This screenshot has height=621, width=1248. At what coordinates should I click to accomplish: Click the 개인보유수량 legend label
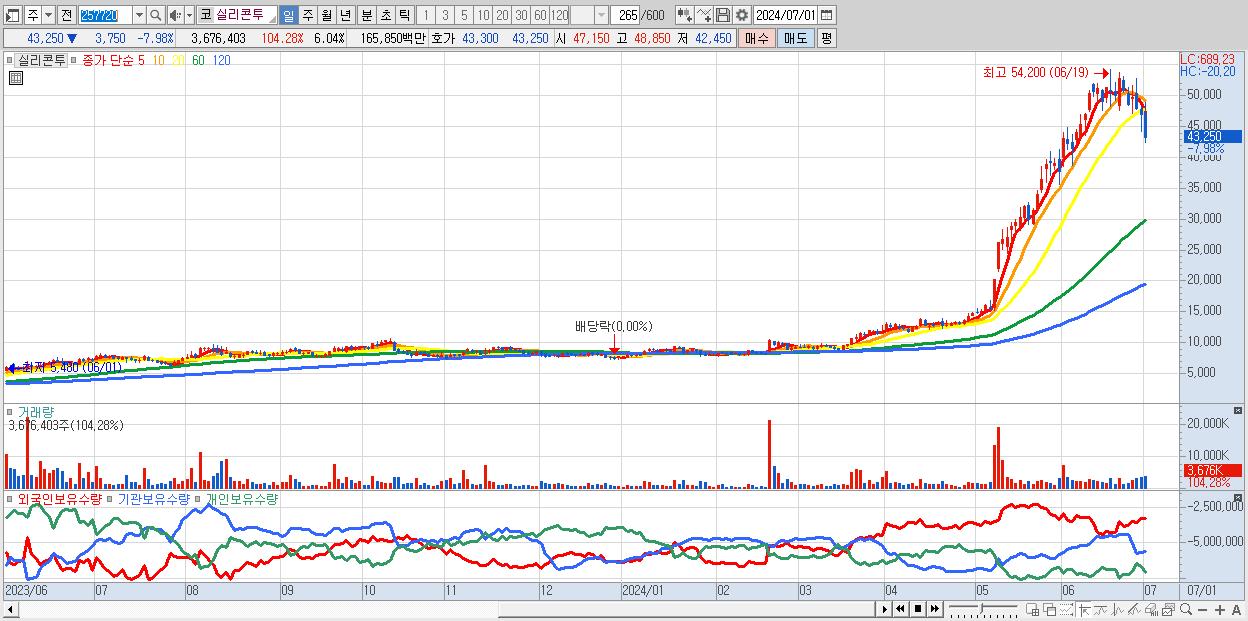click(241, 498)
